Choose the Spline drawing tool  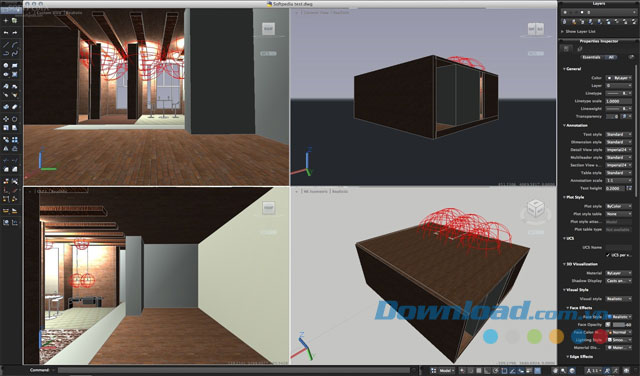[x=15, y=53]
